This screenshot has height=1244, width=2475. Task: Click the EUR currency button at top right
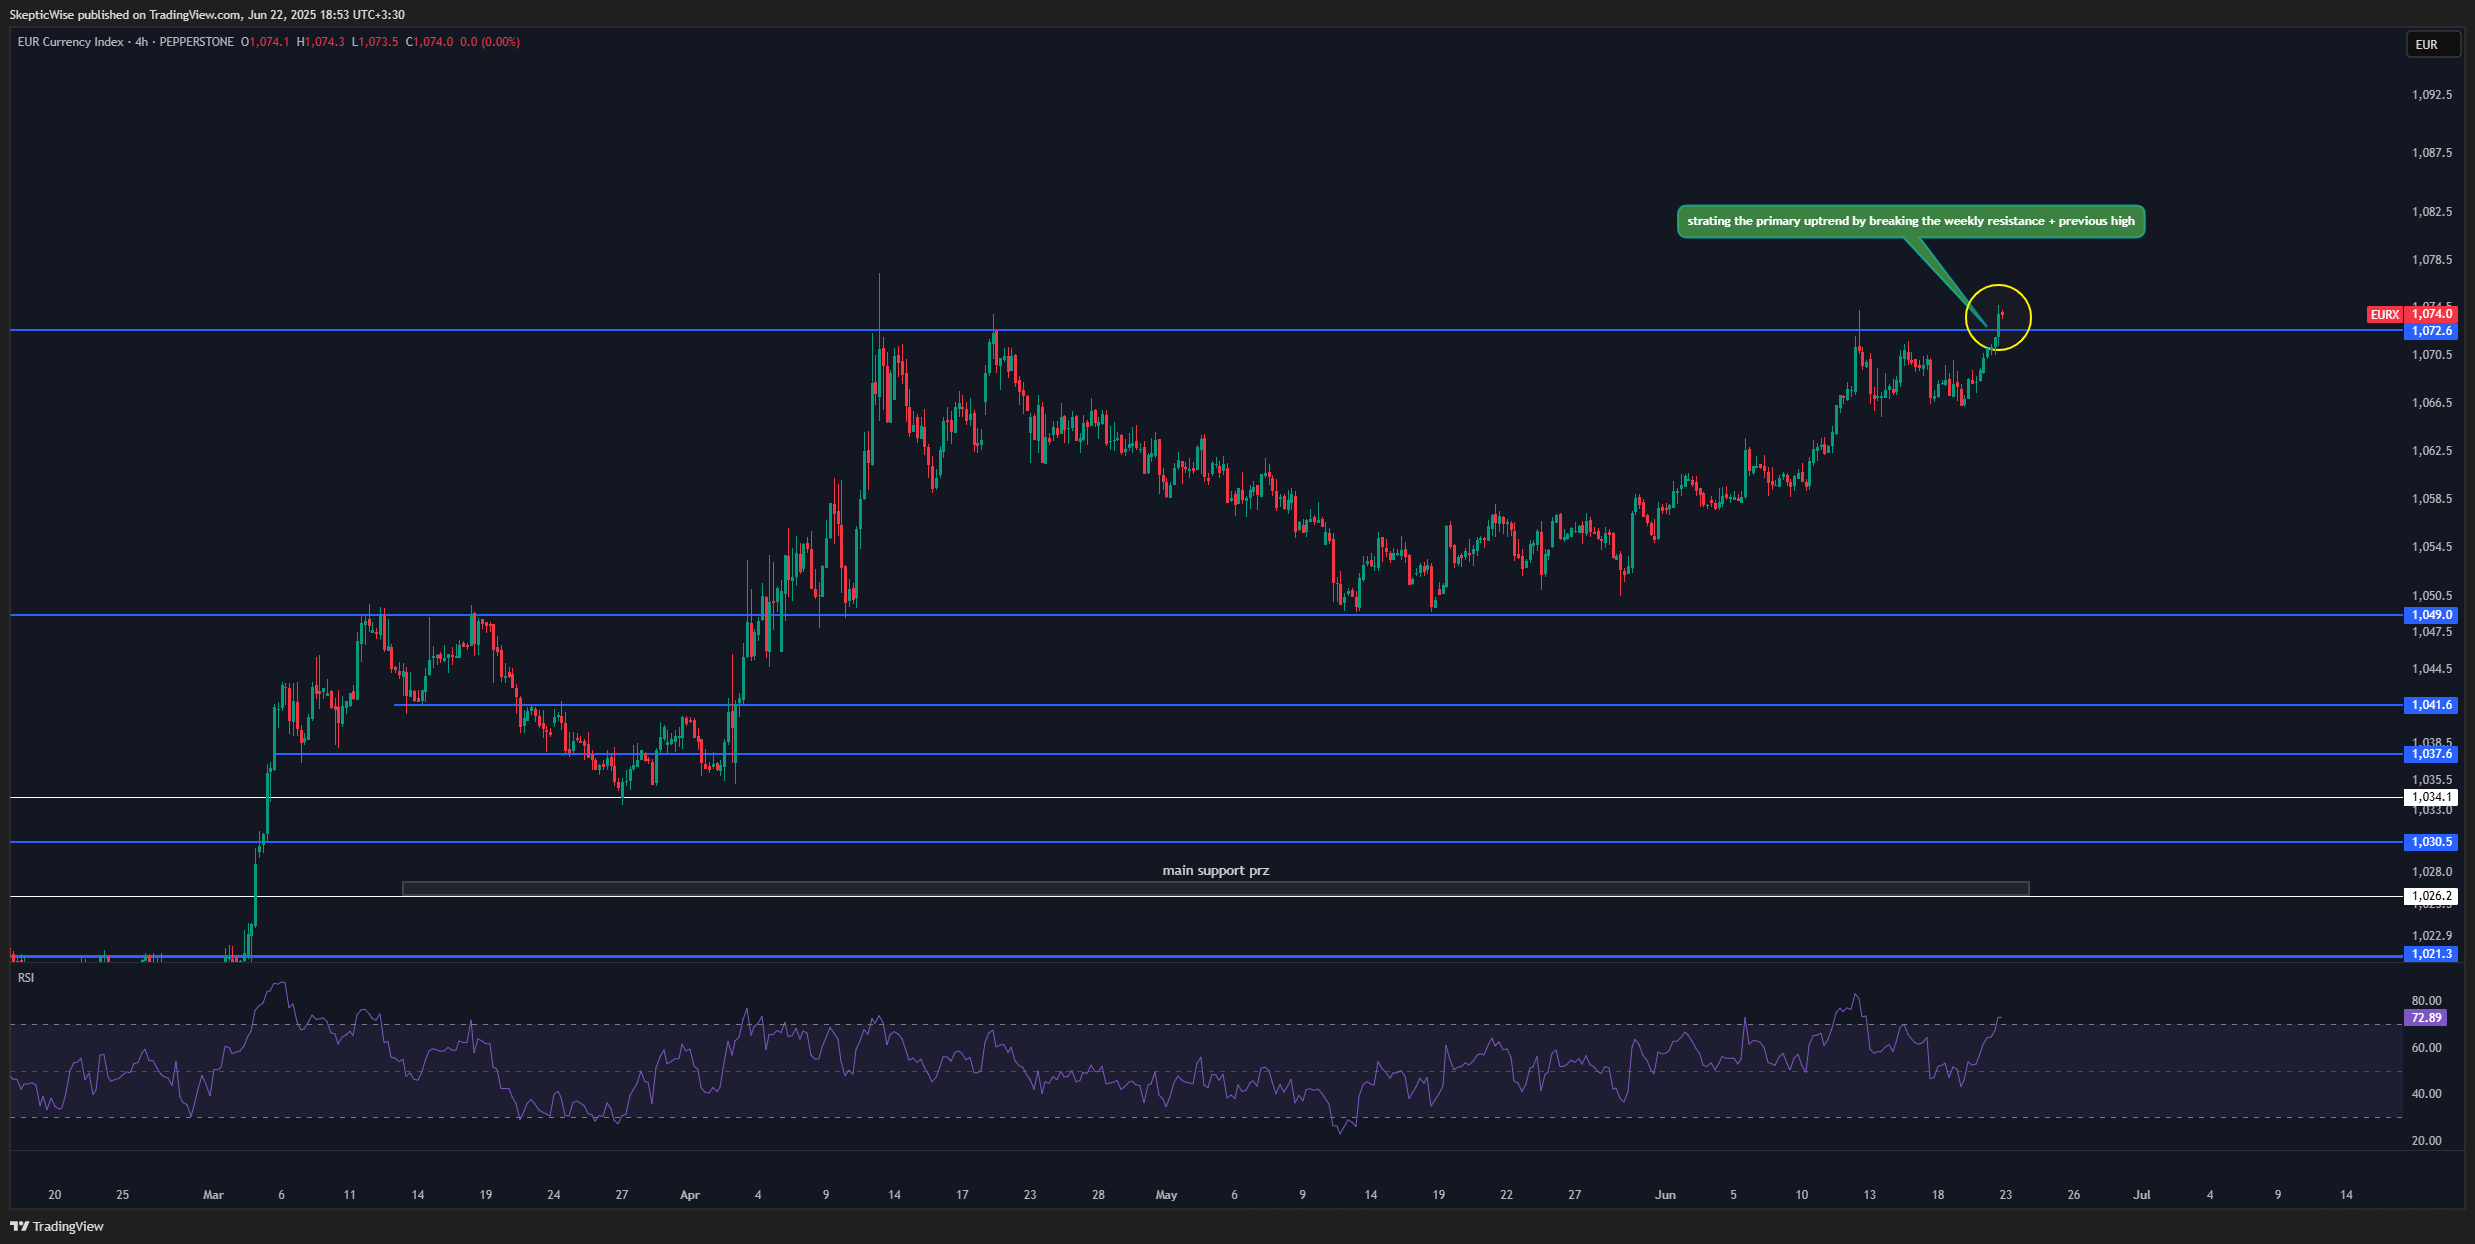(x=2432, y=45)
